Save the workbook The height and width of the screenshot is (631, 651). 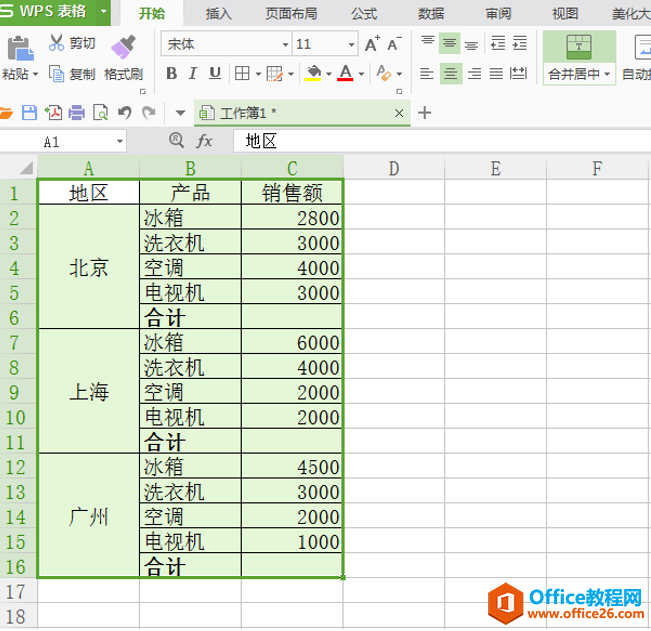(29, 113)
